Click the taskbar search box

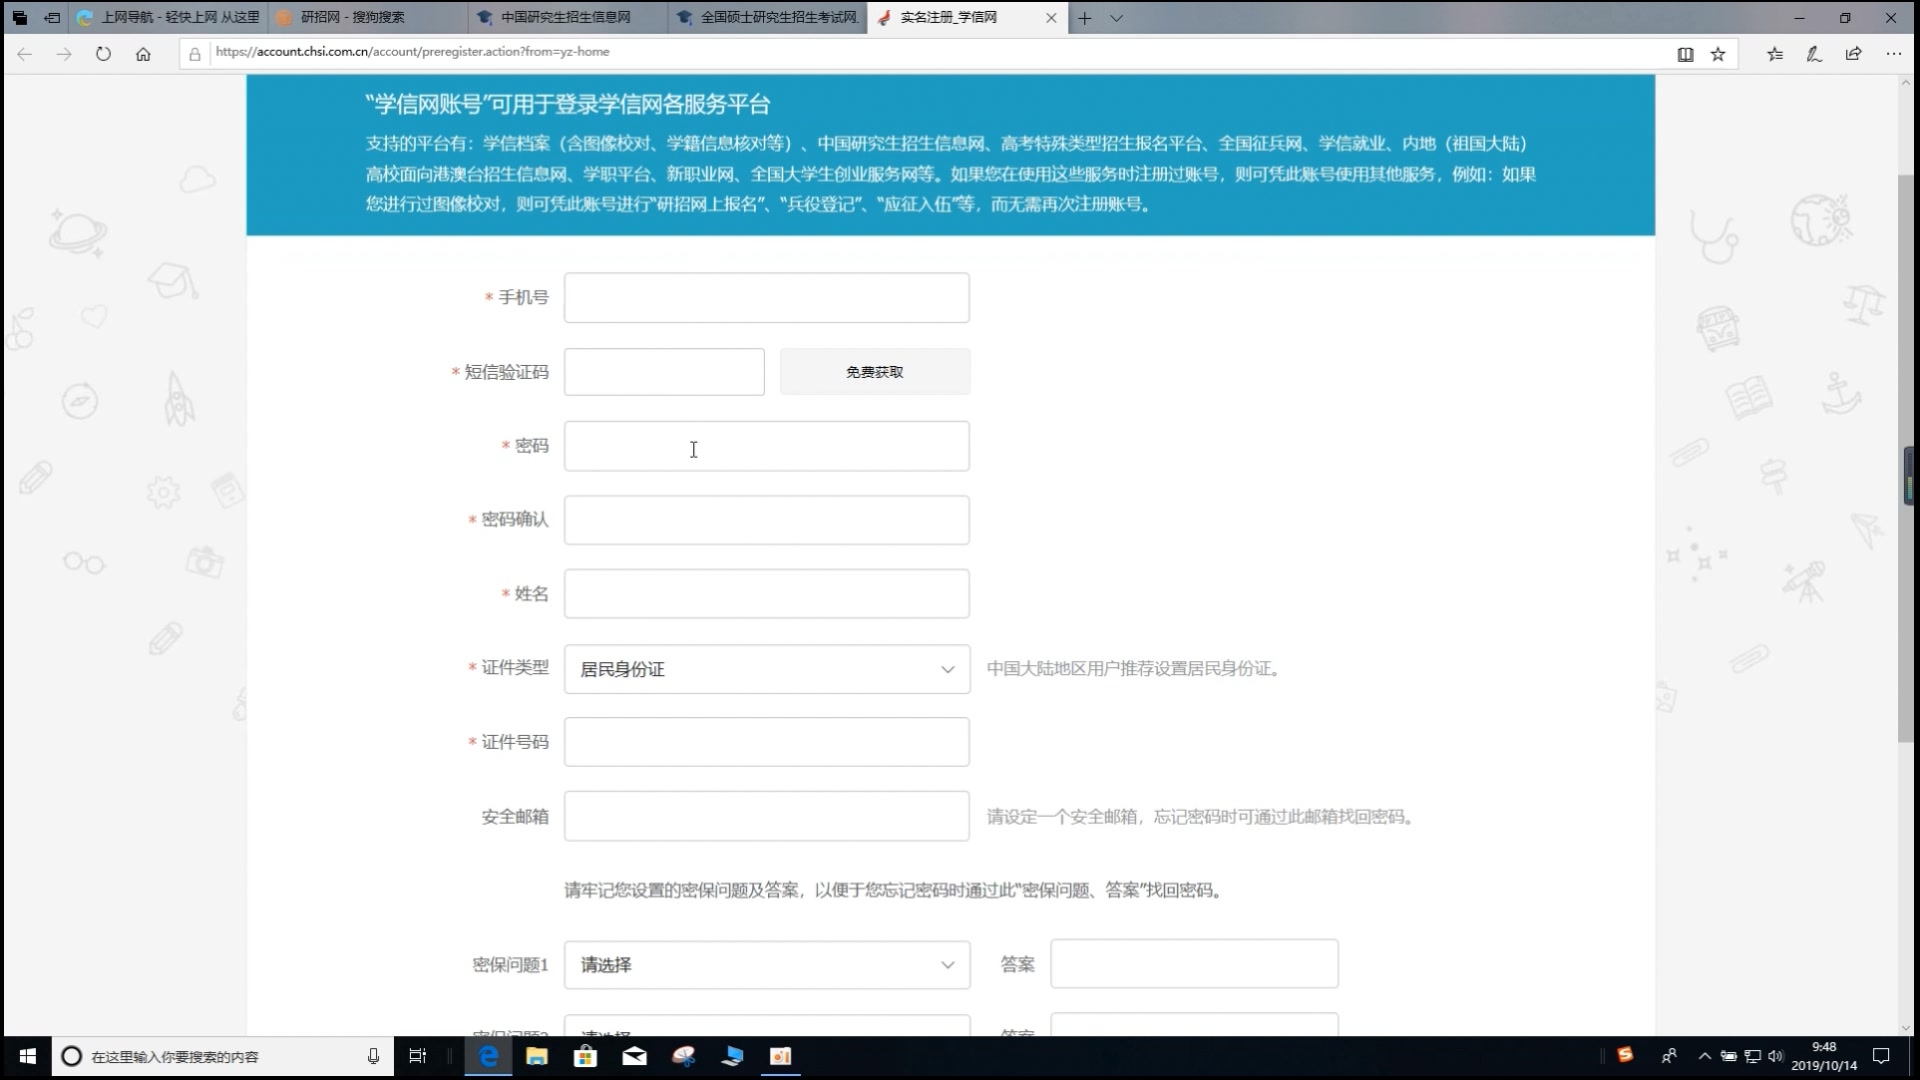pos(222,1056)
